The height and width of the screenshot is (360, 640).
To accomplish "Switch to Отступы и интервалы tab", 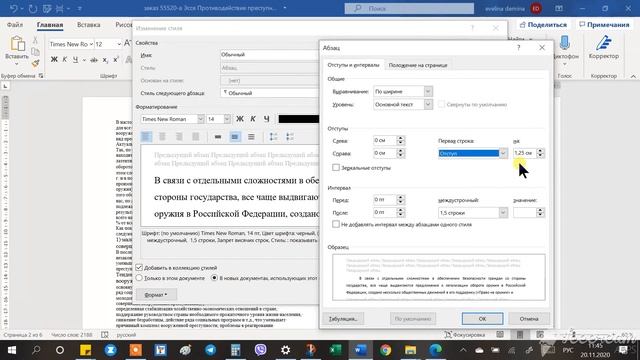I will [x=353, y=65].
